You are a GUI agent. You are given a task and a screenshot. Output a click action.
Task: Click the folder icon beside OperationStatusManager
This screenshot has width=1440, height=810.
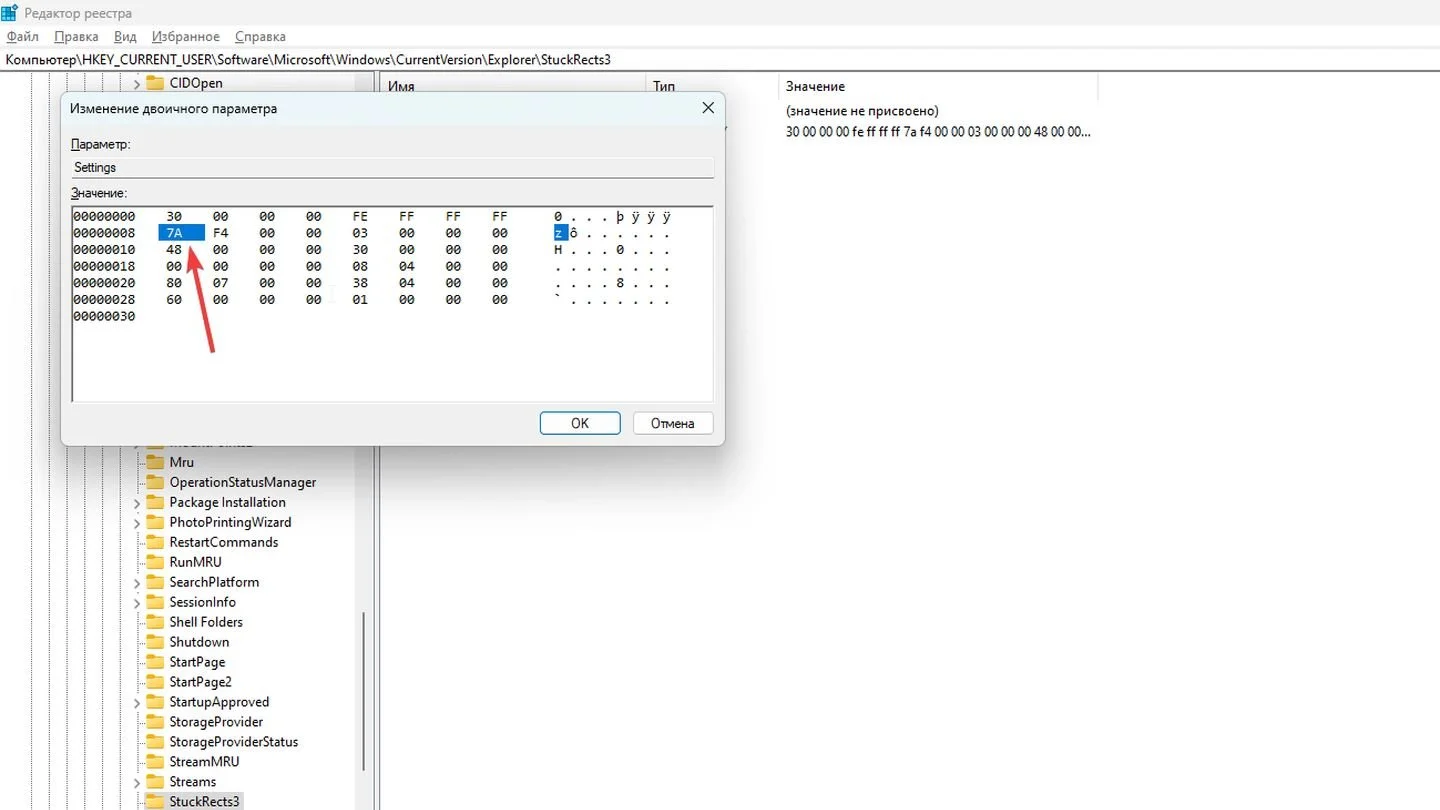(154, 482)
